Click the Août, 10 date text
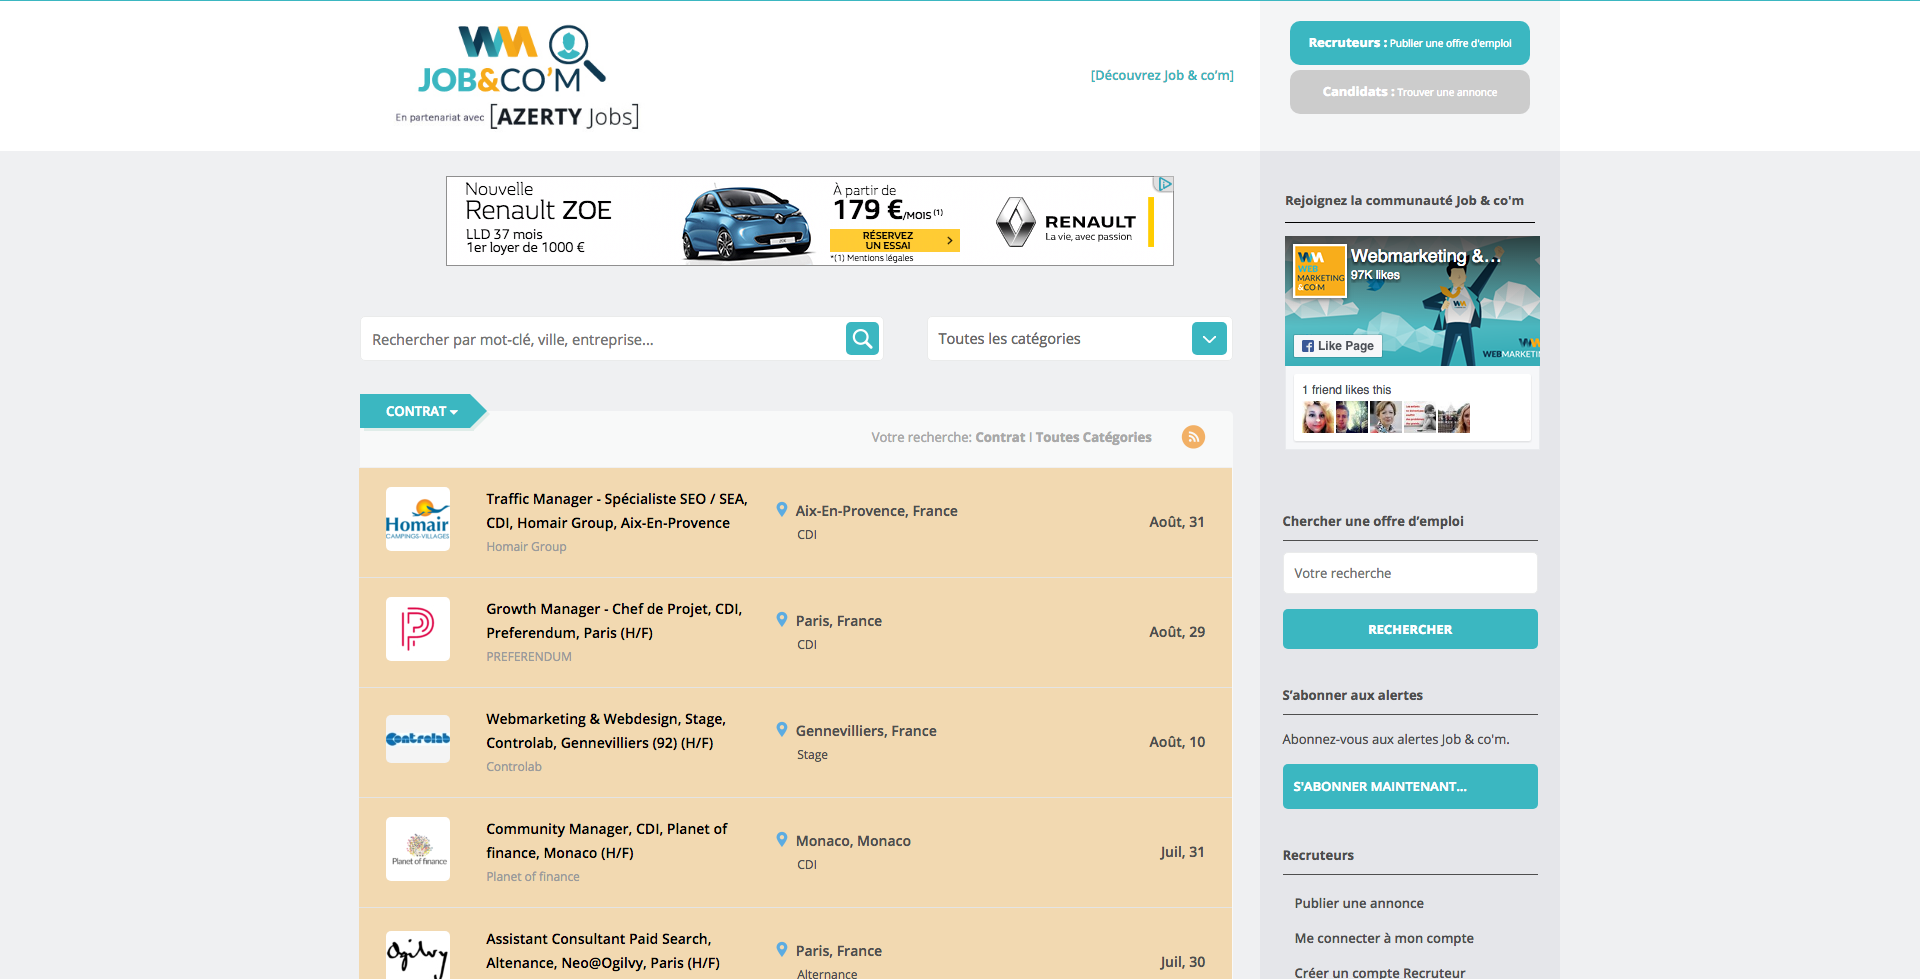 1177,742
